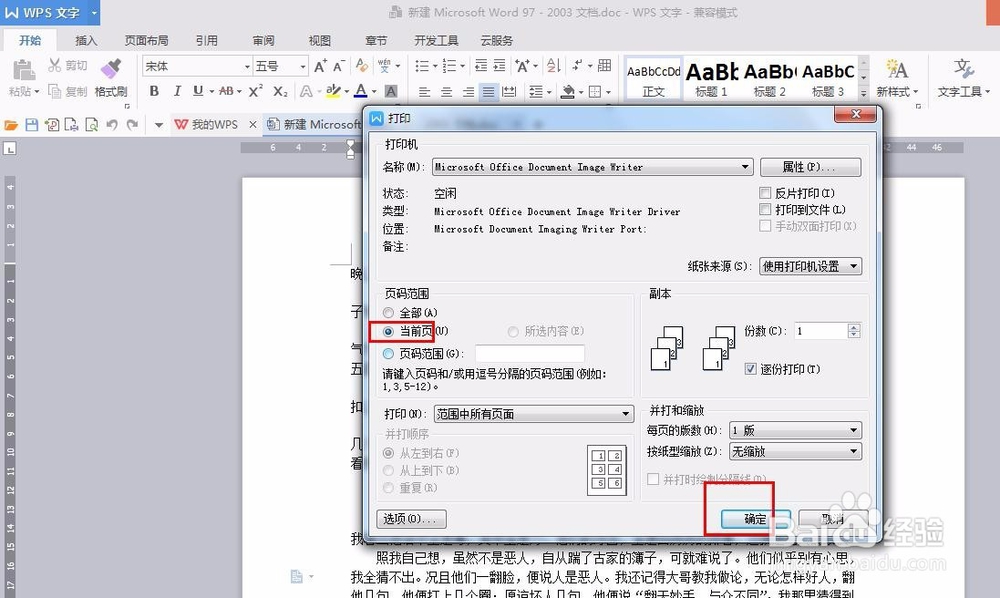Viewport: 1000px width, 598px height.
Task: Click the 选项(O)... options button
Action: coord(411,519)
